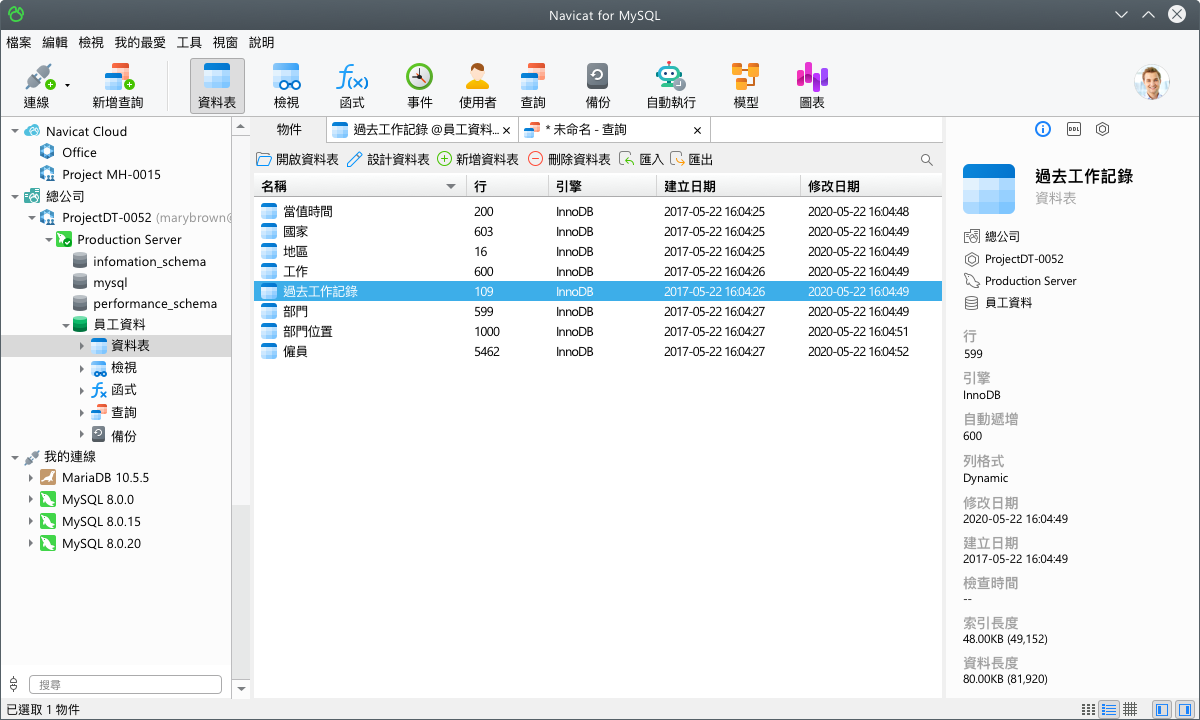Click the sidebar 搜尋 search field
The height and width of the screenshot is (720, 1200).
click(125, 685)
